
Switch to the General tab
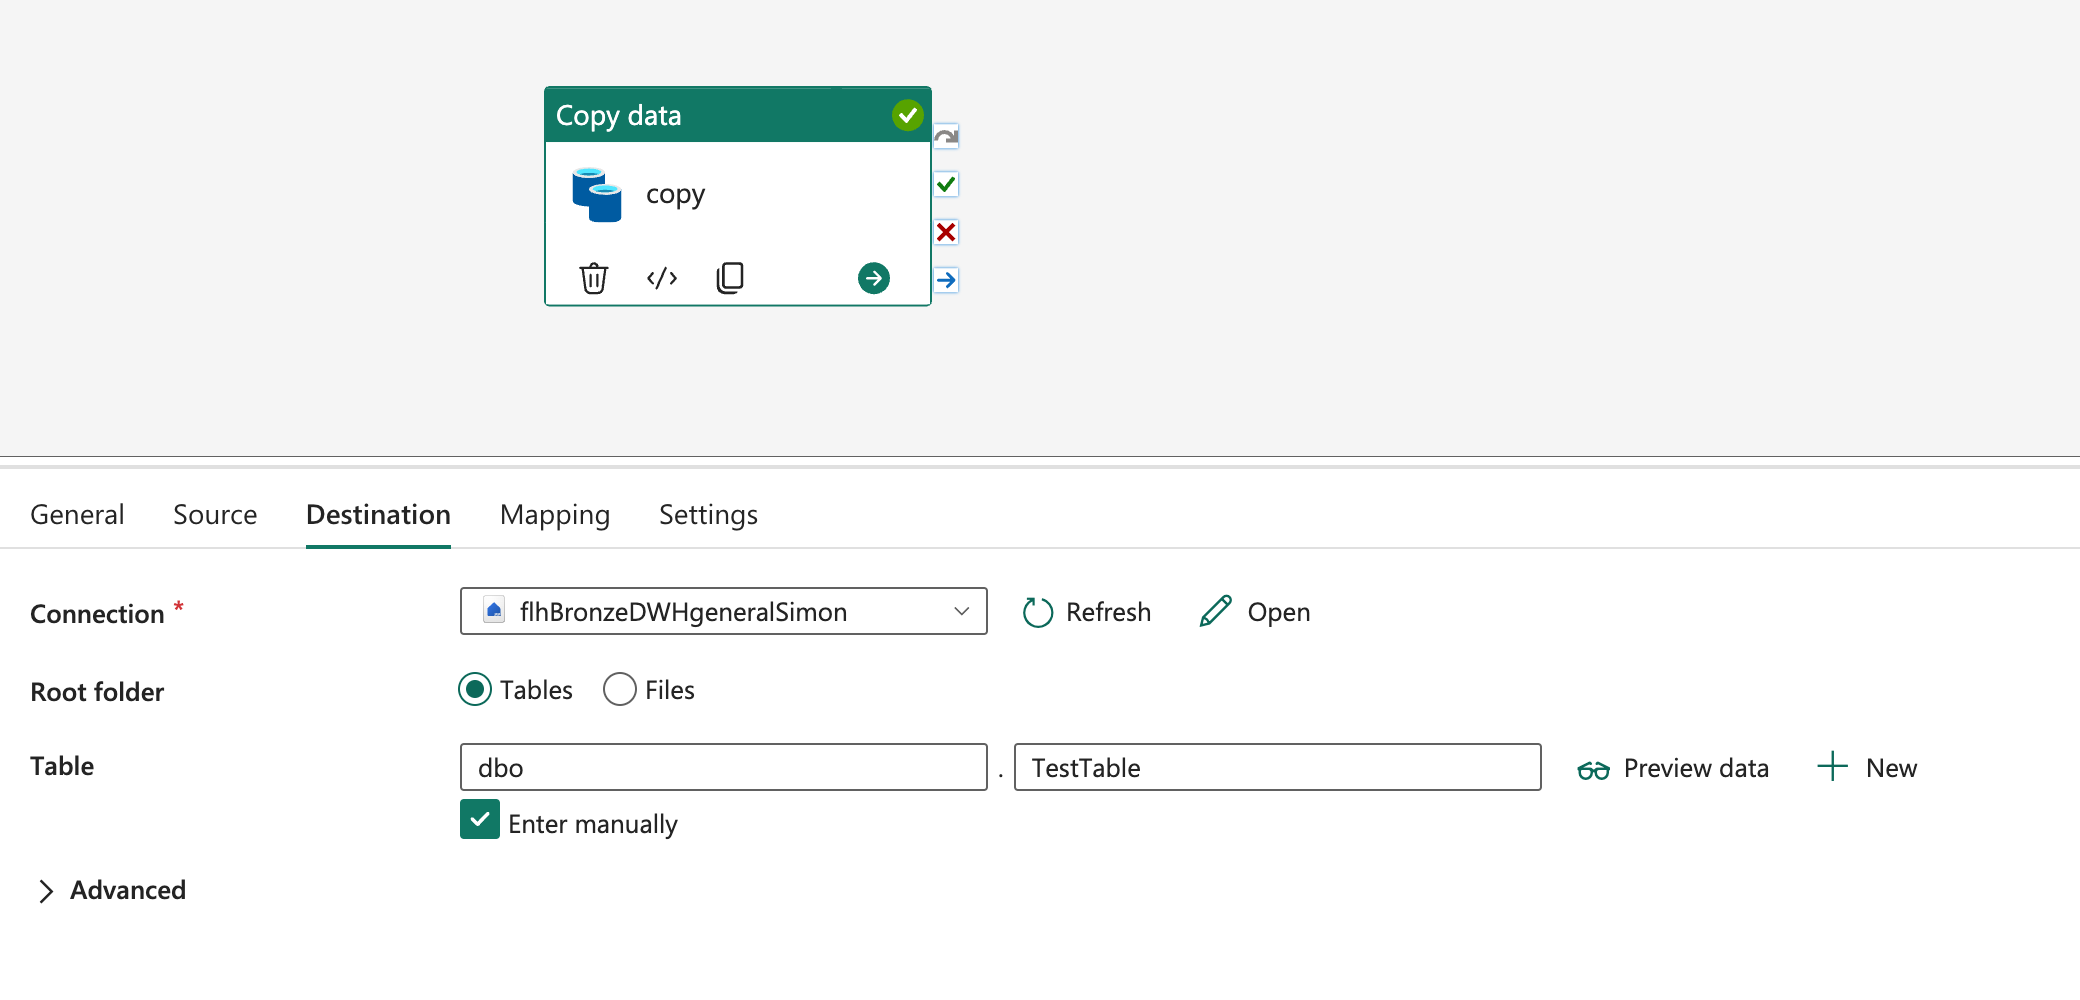(x=77, y=515)
